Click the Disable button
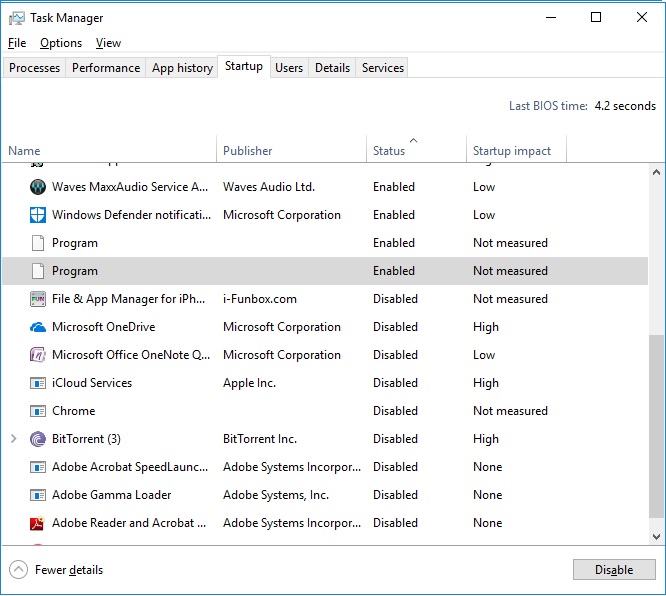 (x=614, y=570)
